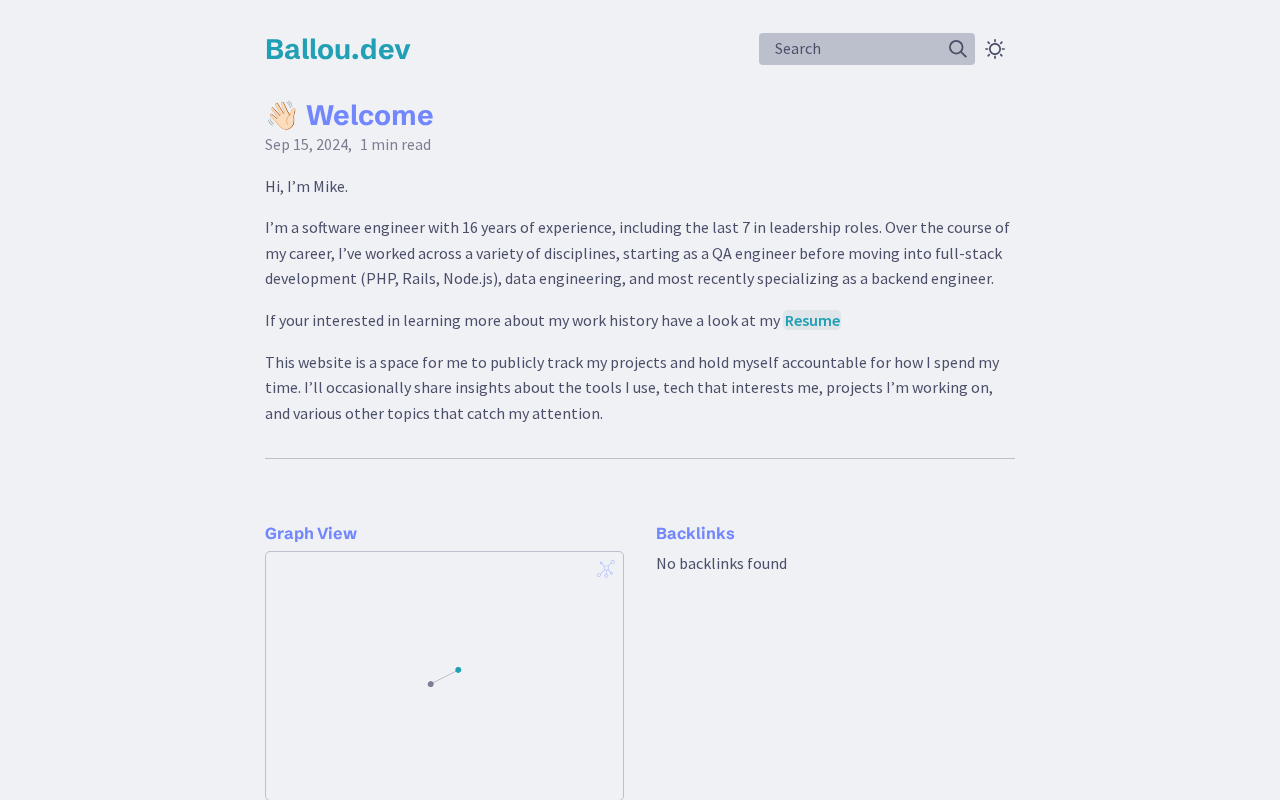1280x800 pixels.
Task: Click the Graph View heading
Action: click(310, 534)
